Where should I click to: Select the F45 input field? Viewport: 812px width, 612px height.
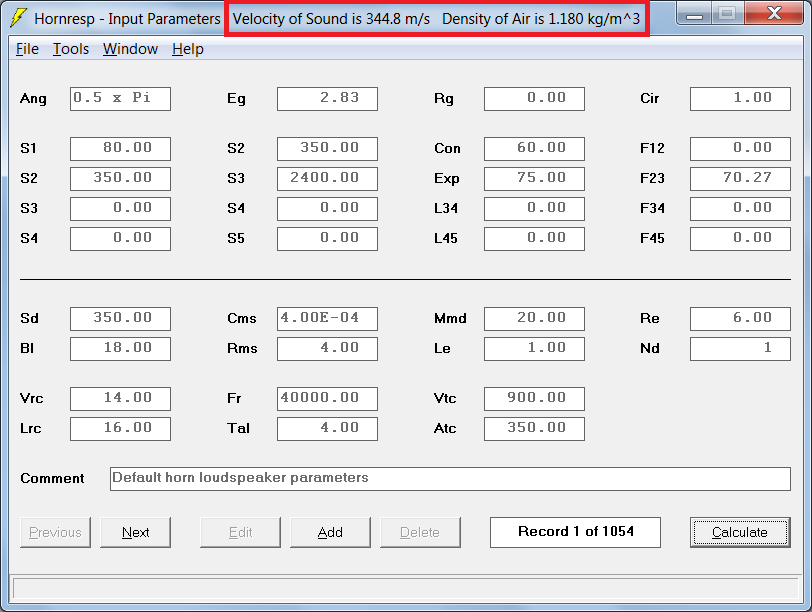[x=740, y=239]
